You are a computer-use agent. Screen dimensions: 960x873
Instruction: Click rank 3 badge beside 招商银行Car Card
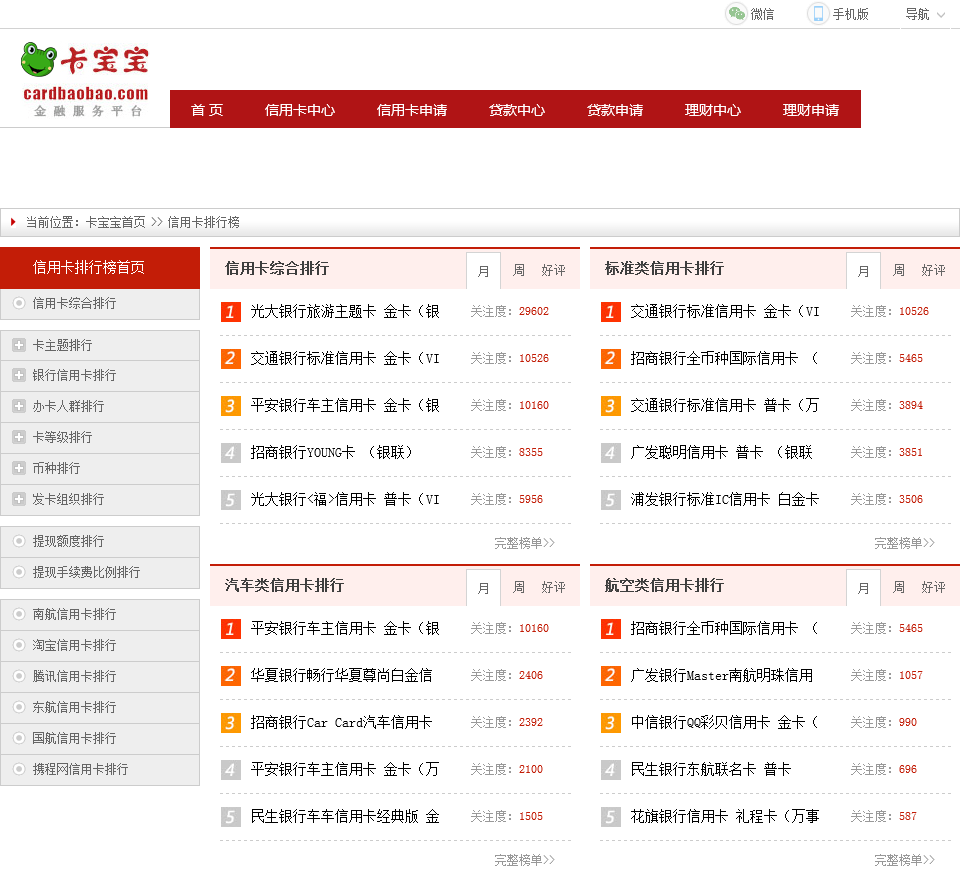[x=231, y=722]
